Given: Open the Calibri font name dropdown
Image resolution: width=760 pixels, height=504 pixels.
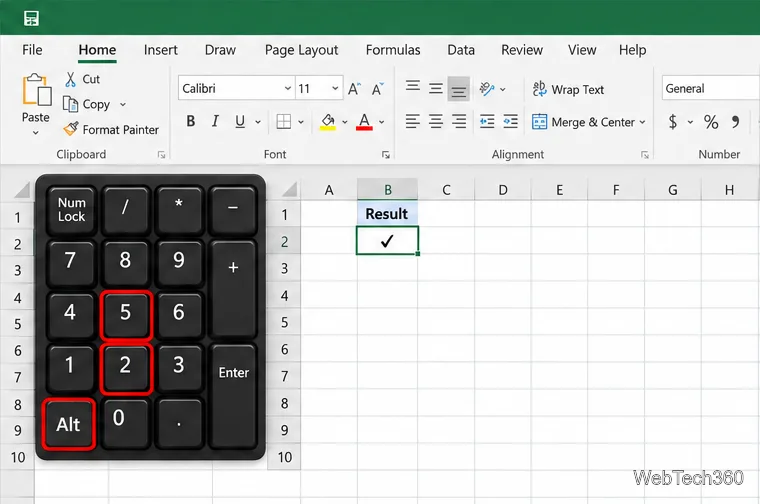Looking at the screenshot, I should coord(288,88).
